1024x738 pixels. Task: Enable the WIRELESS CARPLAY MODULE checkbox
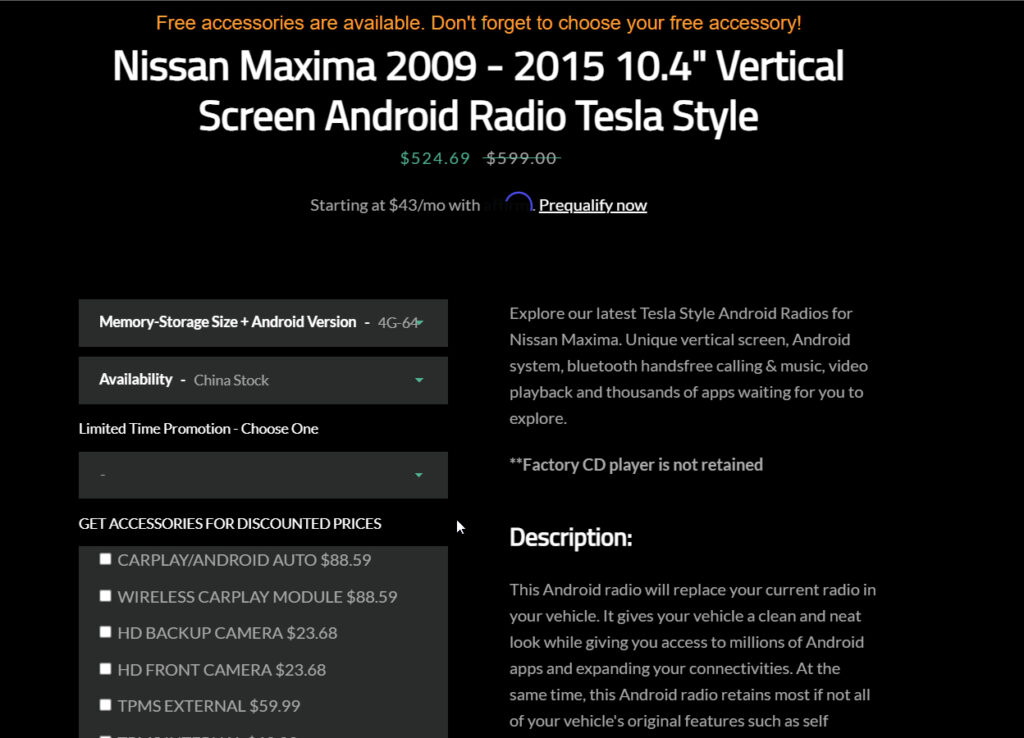[x=106, y=596]
